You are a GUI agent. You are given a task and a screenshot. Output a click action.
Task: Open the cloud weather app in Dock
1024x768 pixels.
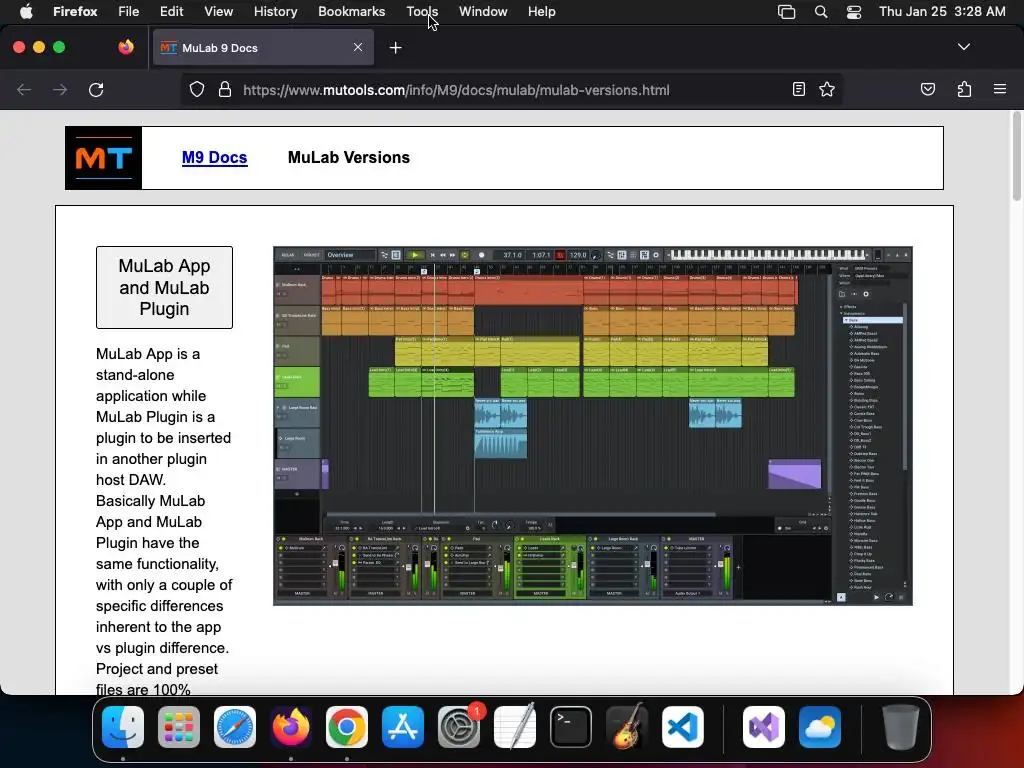coord(820,727)
